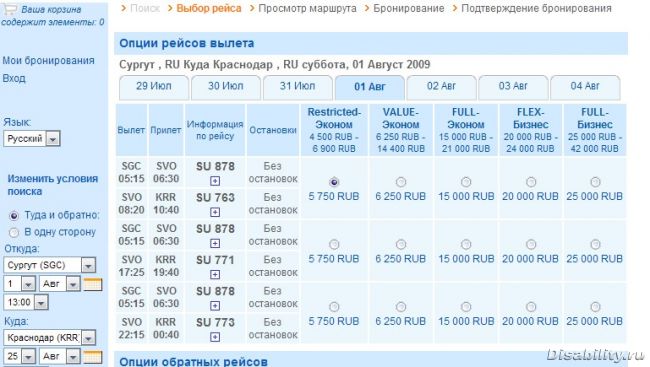This screenshot has width=650, height=367.
Task: Go back to the Поиск step
Action: tap(145, 8)
